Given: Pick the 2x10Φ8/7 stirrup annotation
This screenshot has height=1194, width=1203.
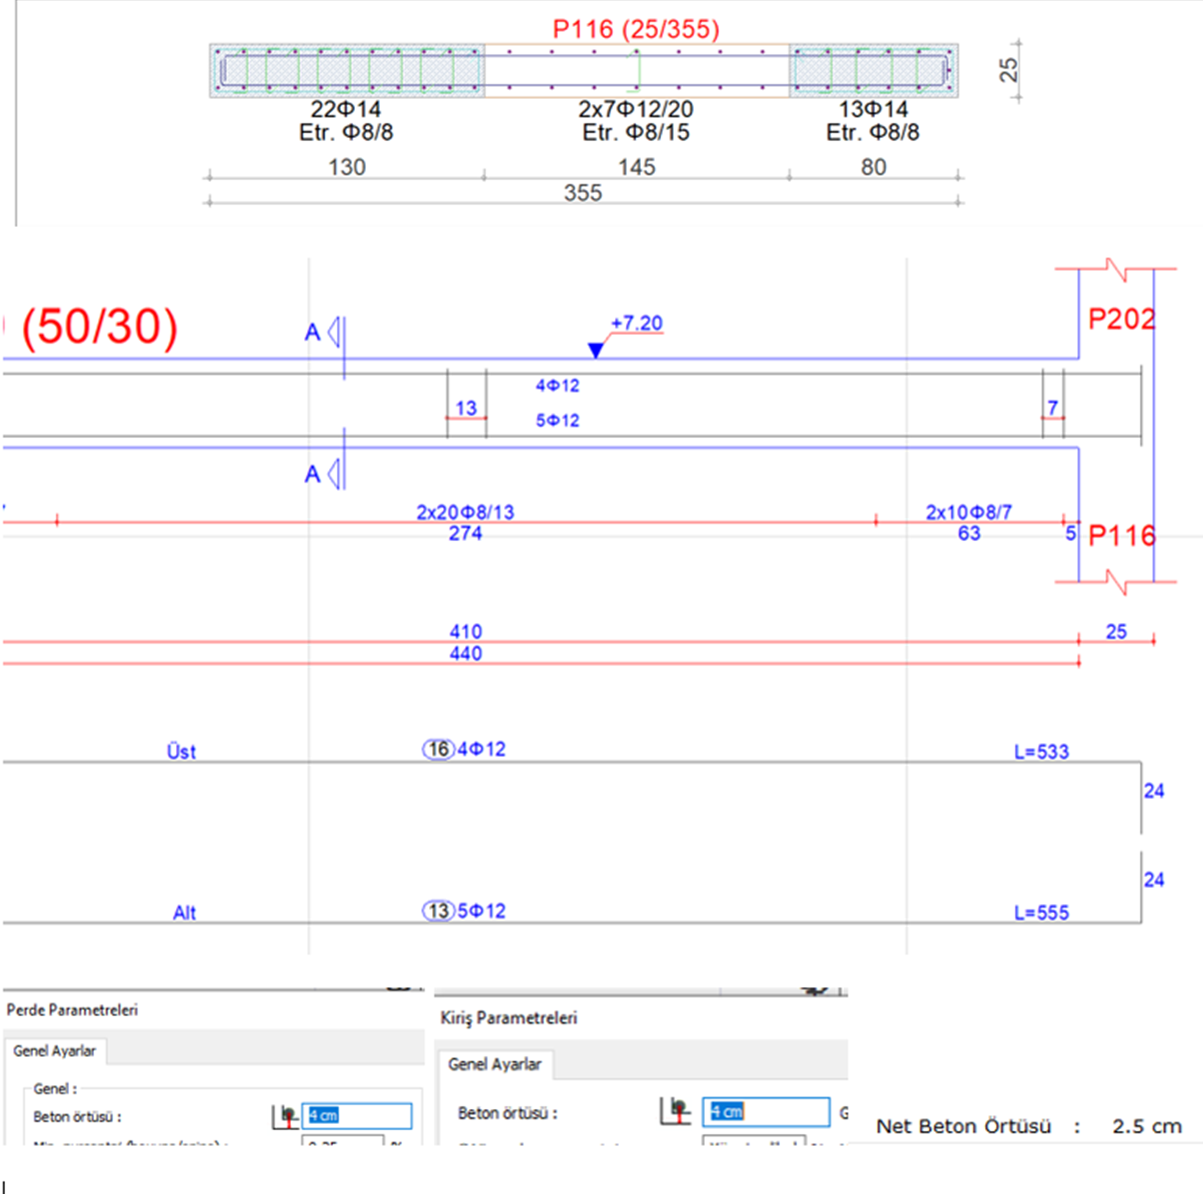Looking at the screenshot, I should click(968, 512).
